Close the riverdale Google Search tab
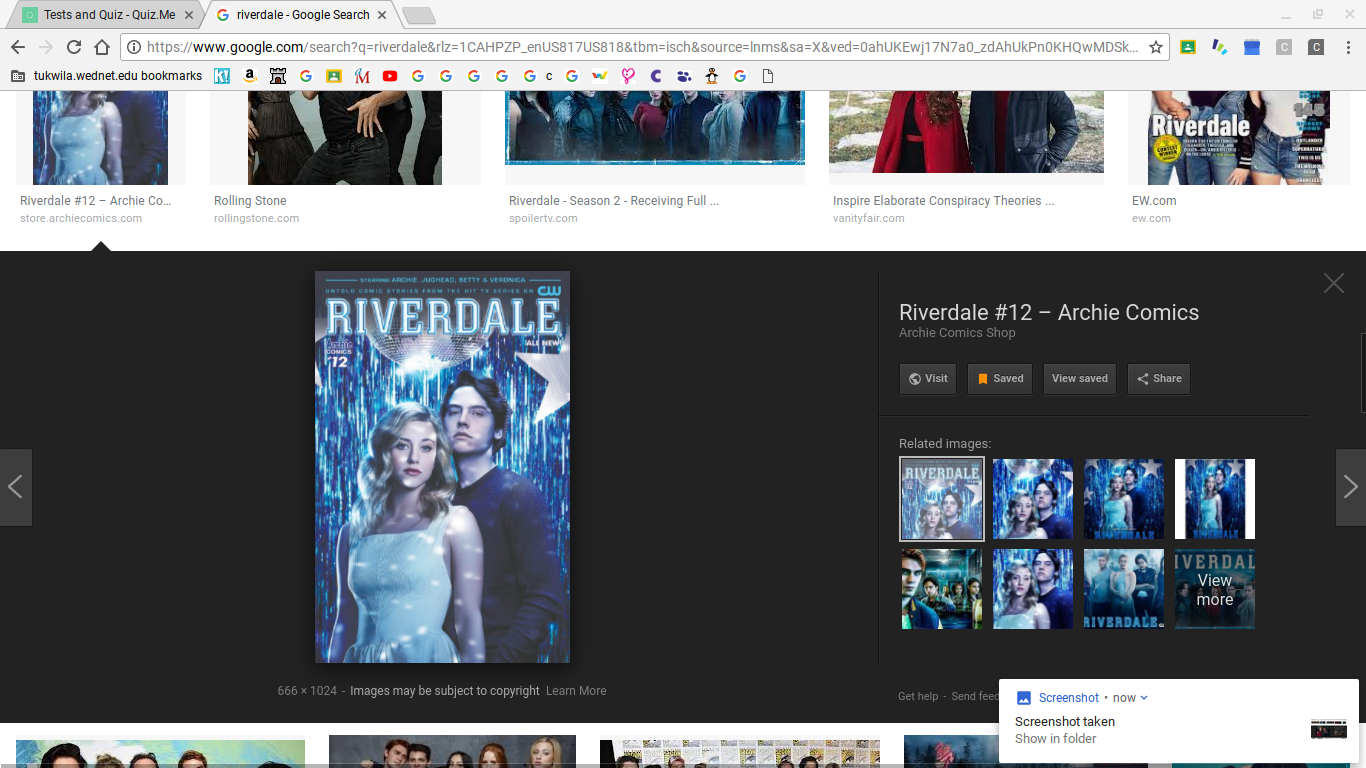The height and width of the screenshot is (768, 1366). pos(382,15)
